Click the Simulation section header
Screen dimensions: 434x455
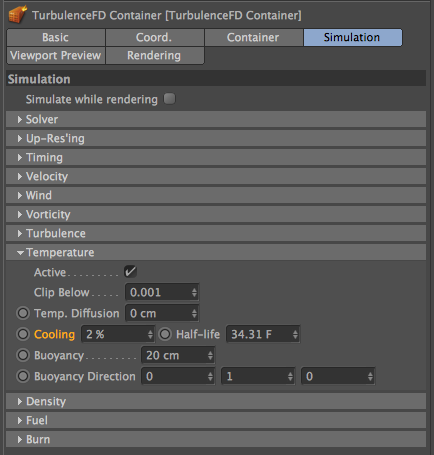tap(216, 79)
